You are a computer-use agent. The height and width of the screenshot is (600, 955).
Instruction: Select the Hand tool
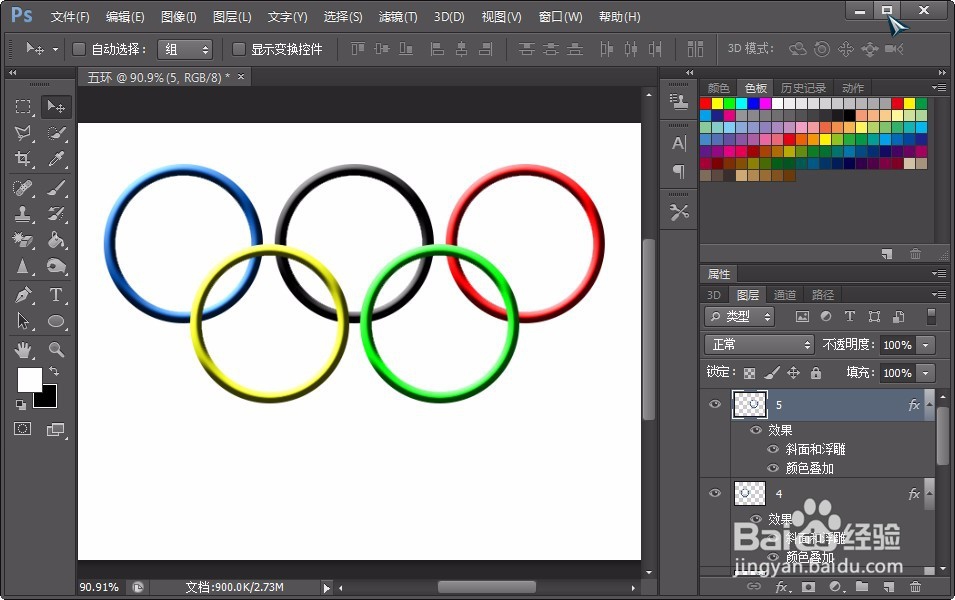pyautogui.click(x=23, y=350)
